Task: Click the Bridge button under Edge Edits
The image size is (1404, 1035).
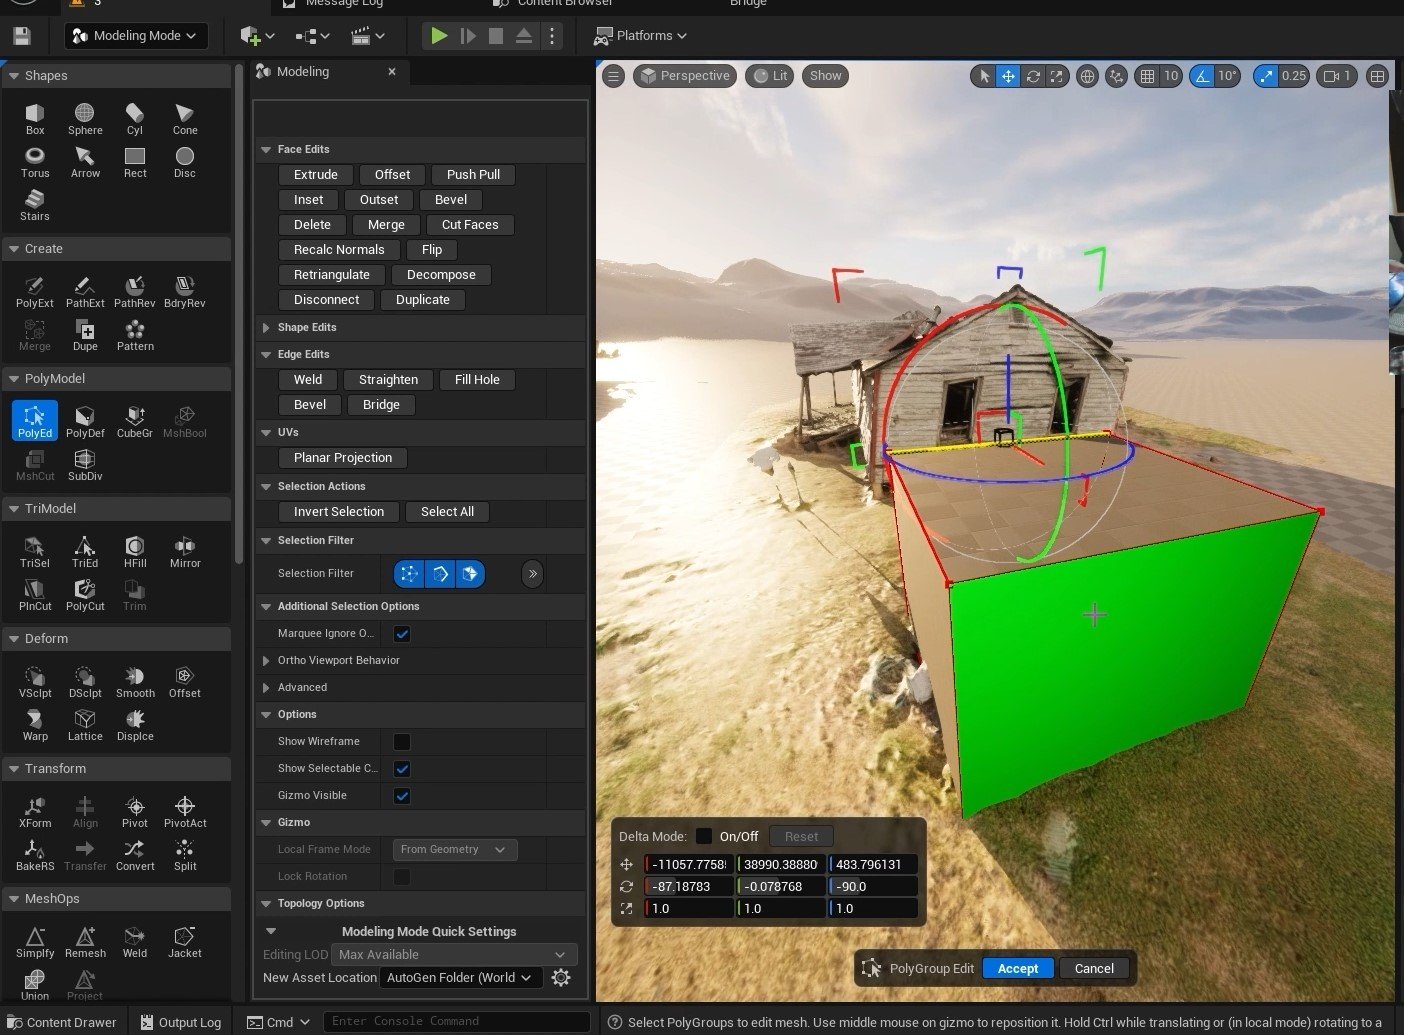Action: tap(380, 404)
